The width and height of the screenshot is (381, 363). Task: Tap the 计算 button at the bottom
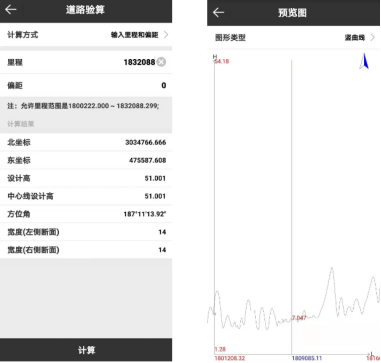click(x=86, y=350)
